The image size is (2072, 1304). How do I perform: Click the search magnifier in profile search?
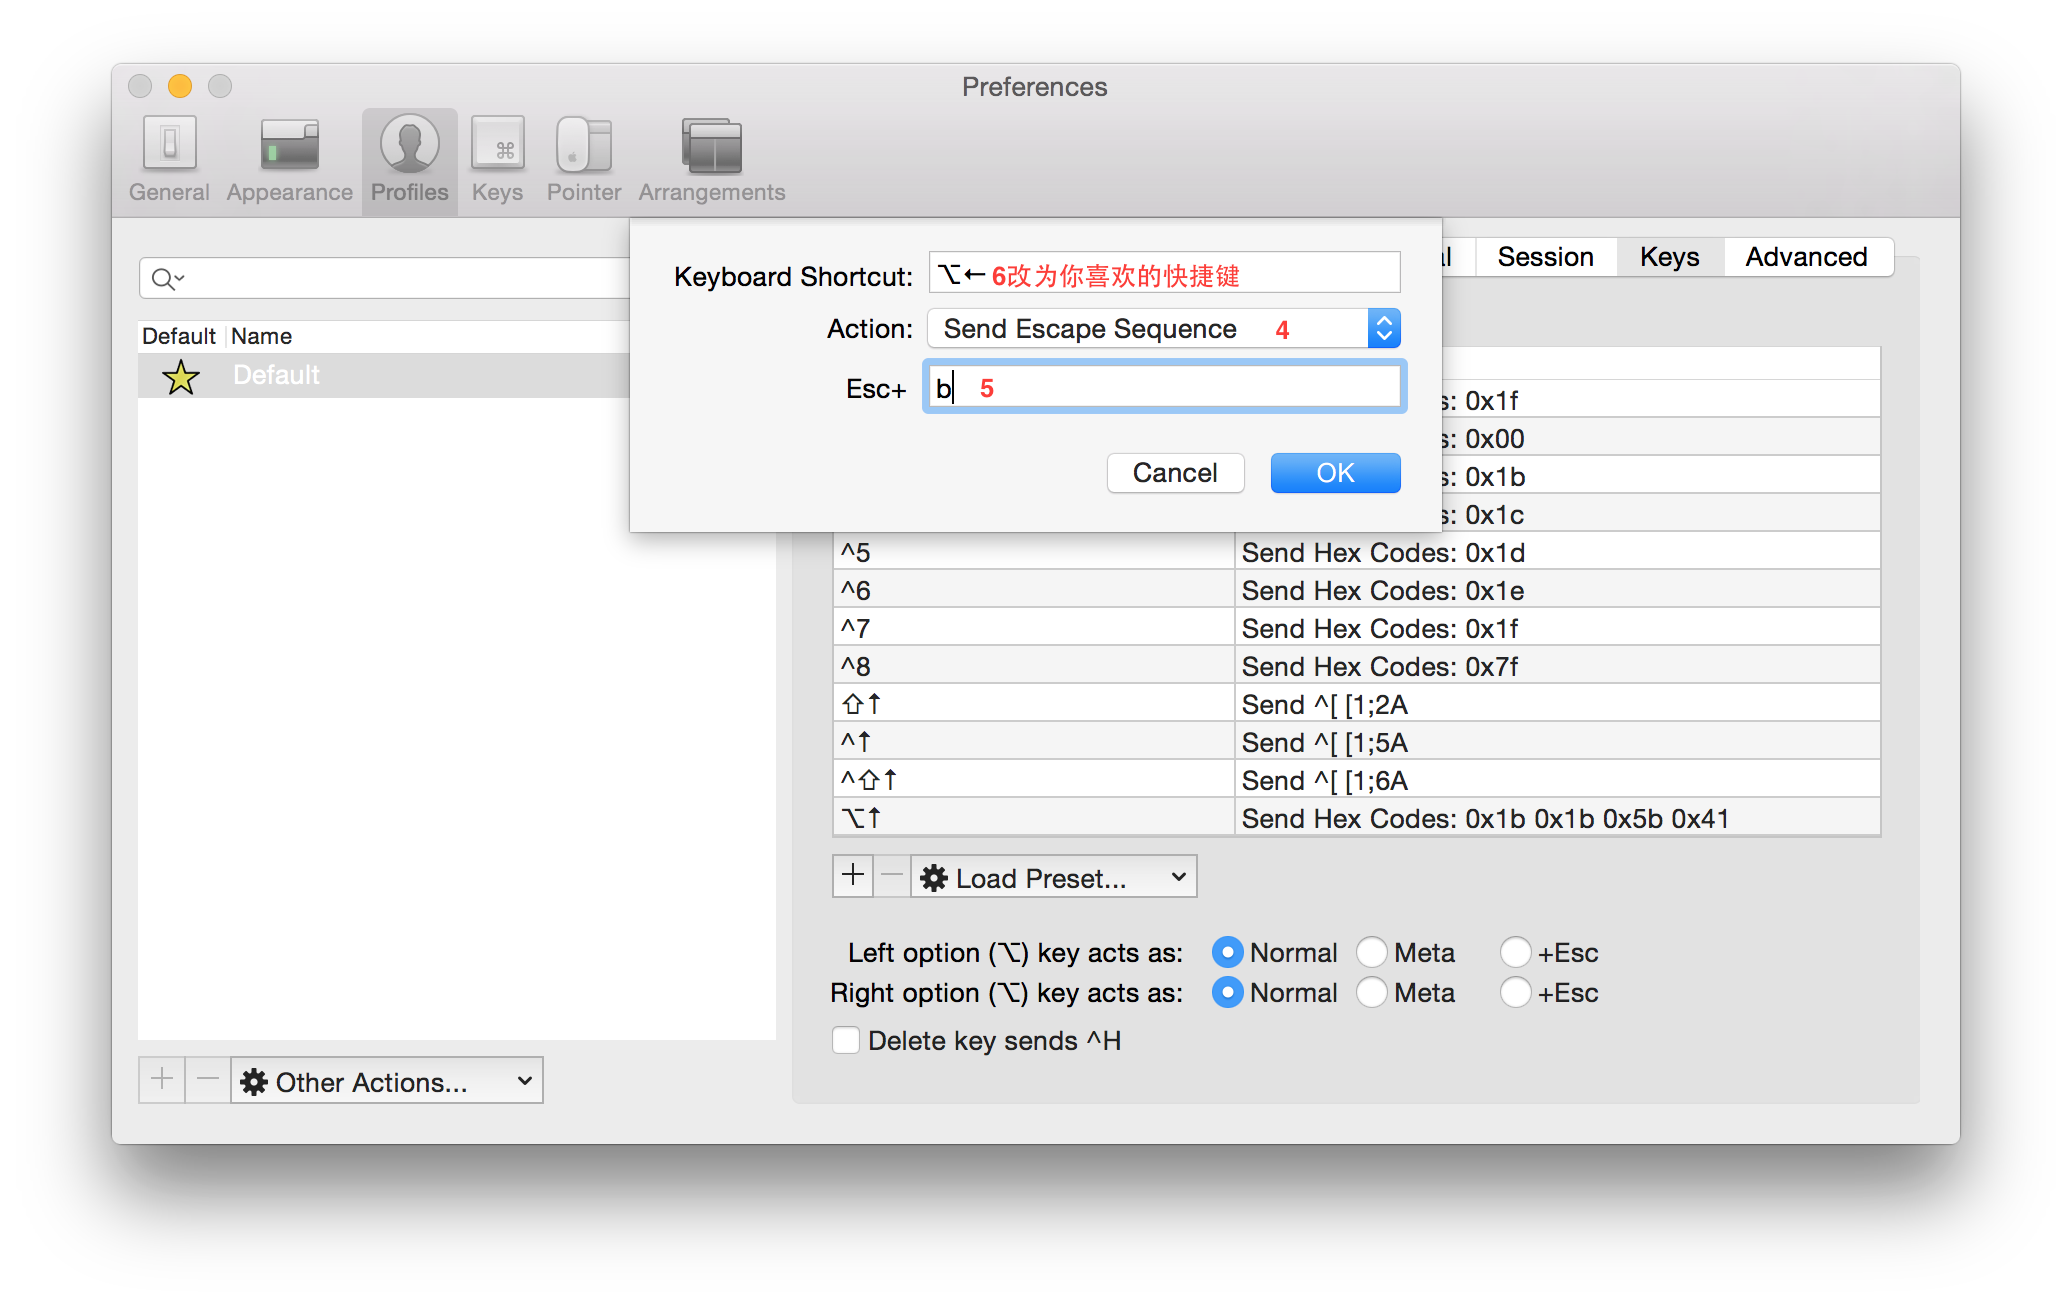point(163,279)
